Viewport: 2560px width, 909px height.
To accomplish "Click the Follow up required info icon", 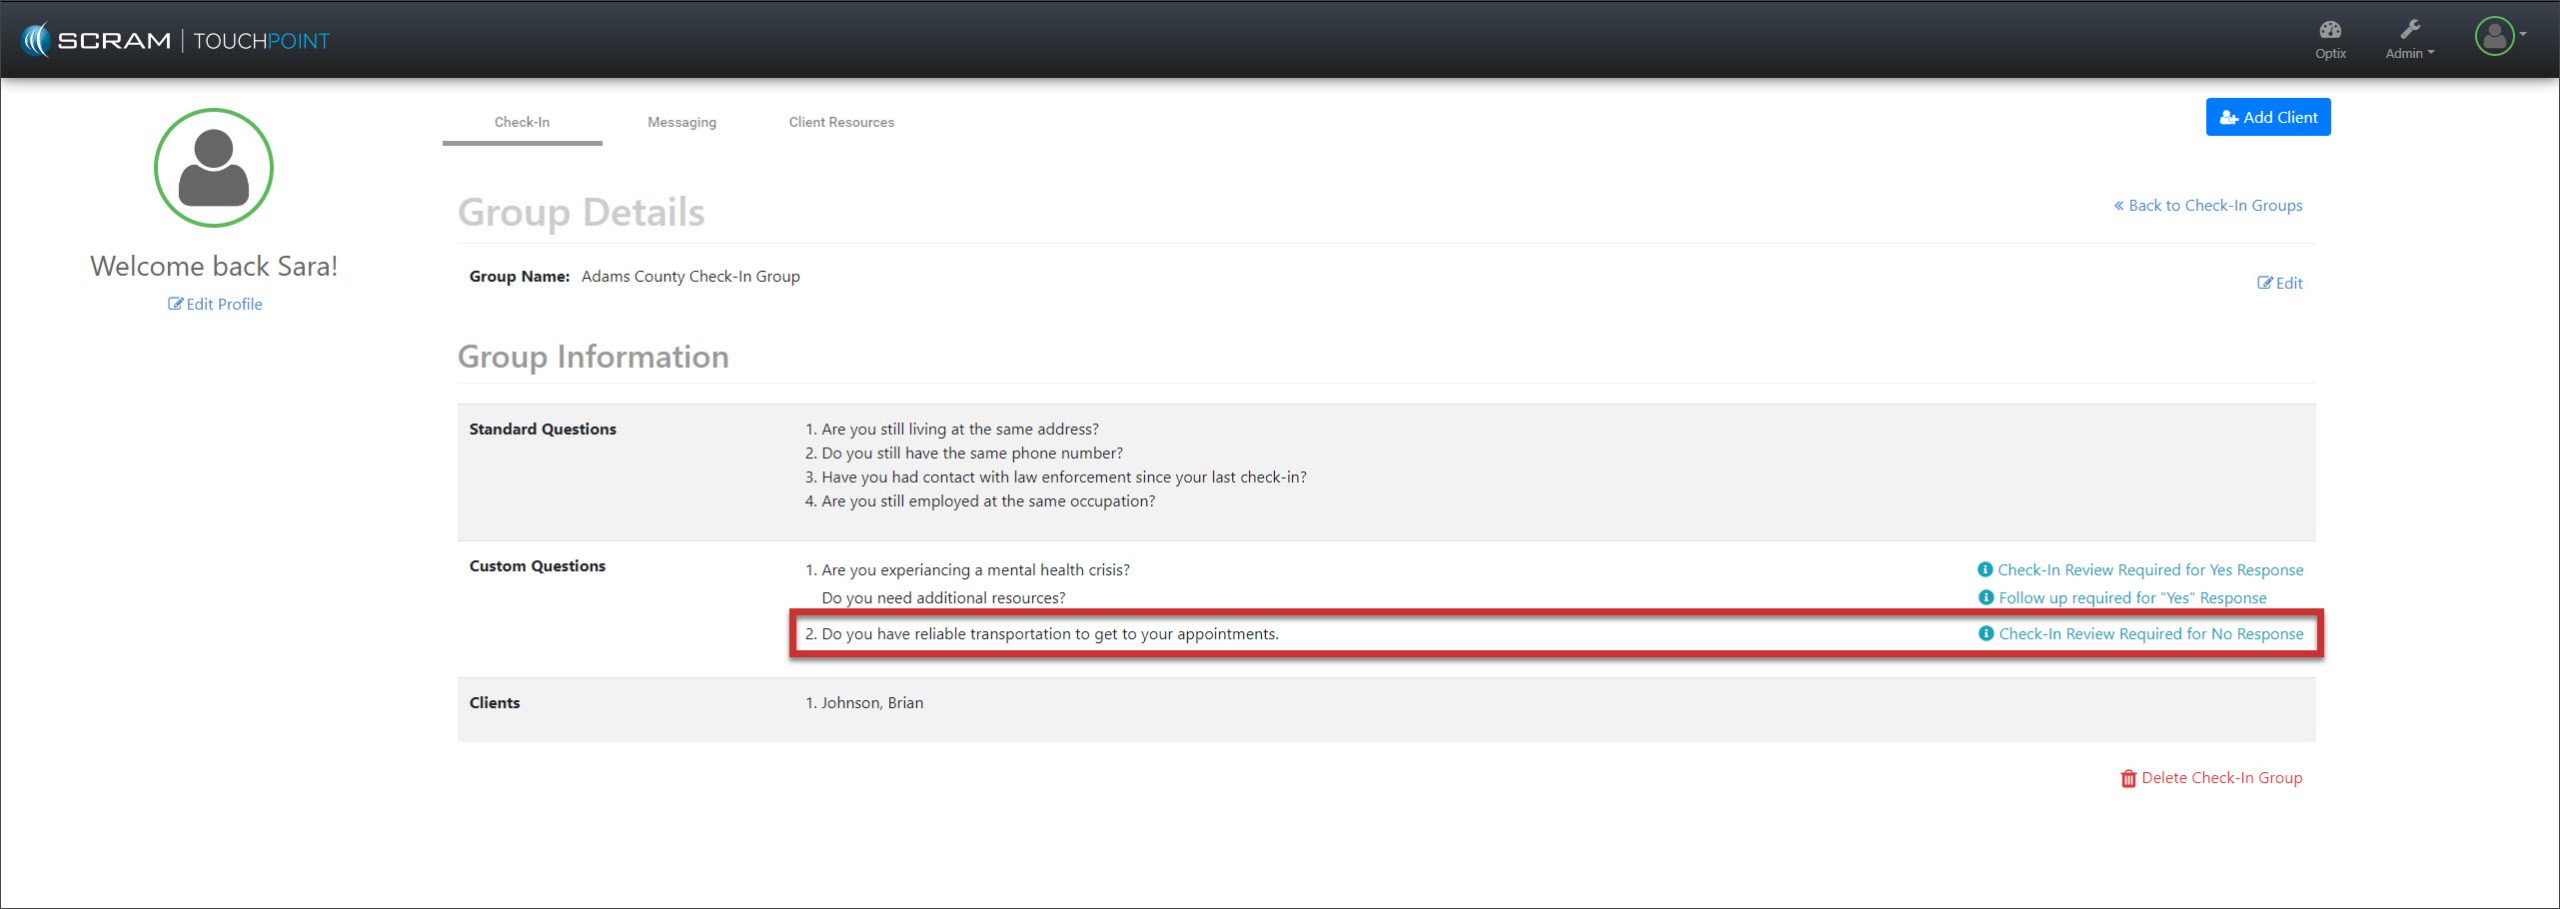I will [x=1986, y=597].
